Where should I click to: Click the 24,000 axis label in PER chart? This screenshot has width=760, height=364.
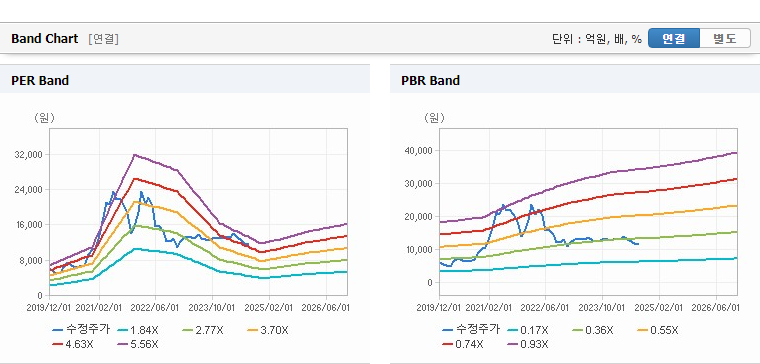click(x=30, y=190)
